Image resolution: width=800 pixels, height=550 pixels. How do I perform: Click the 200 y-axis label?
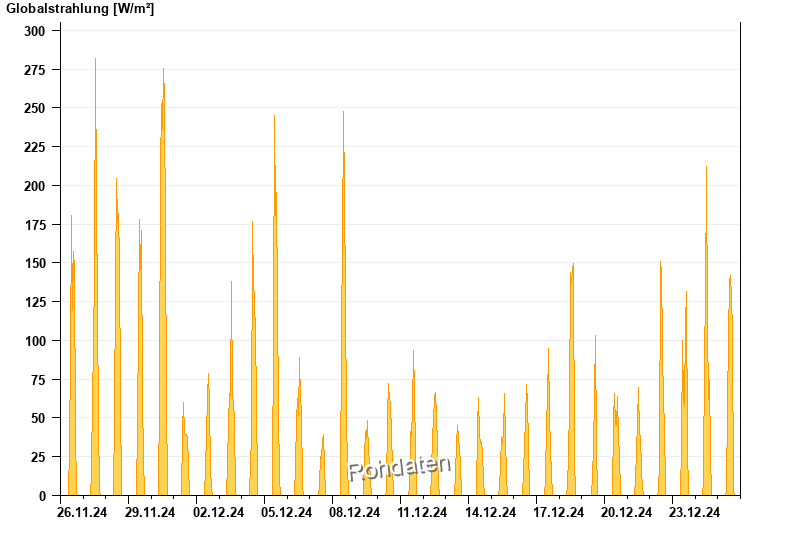coord(35,186)
